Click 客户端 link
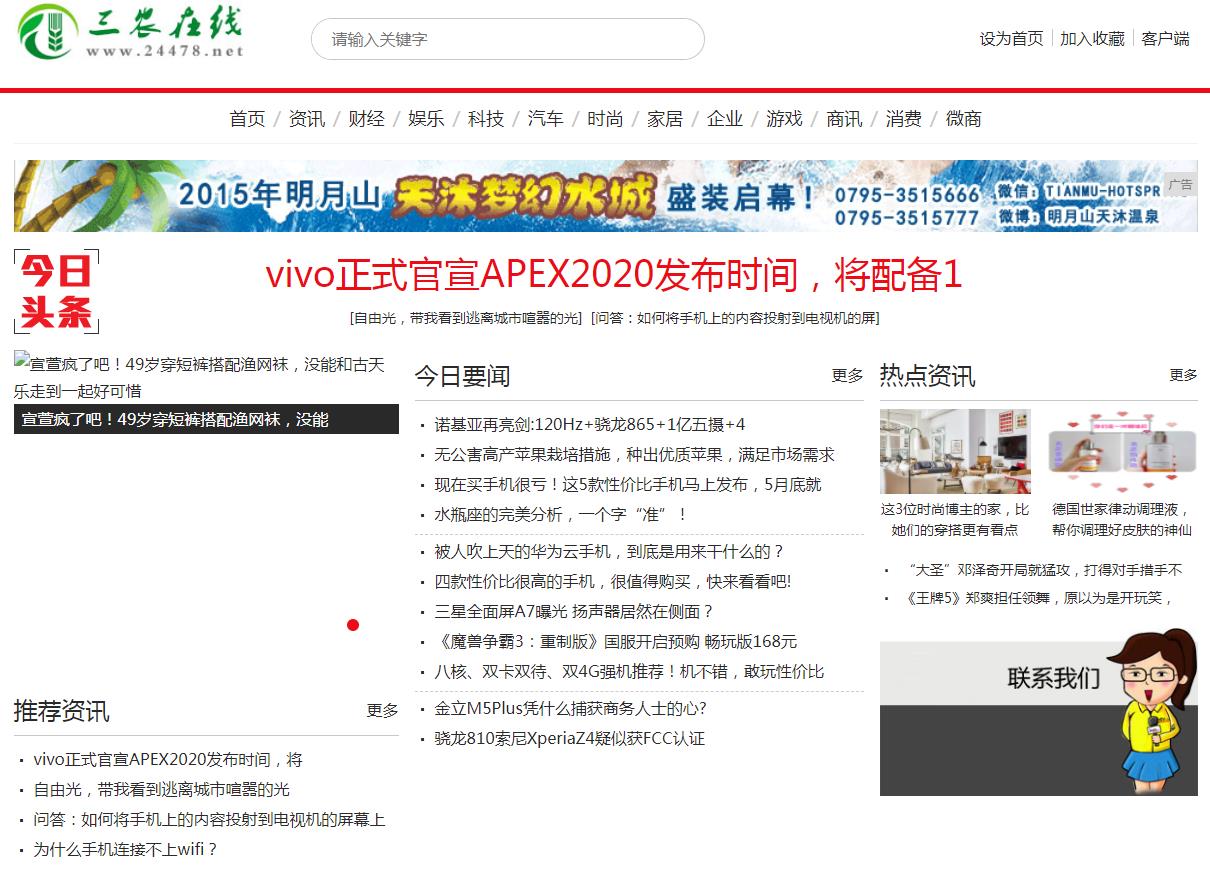This screenshot has height=872, width=1210. pyautogui.click(x=1165, y=39)
